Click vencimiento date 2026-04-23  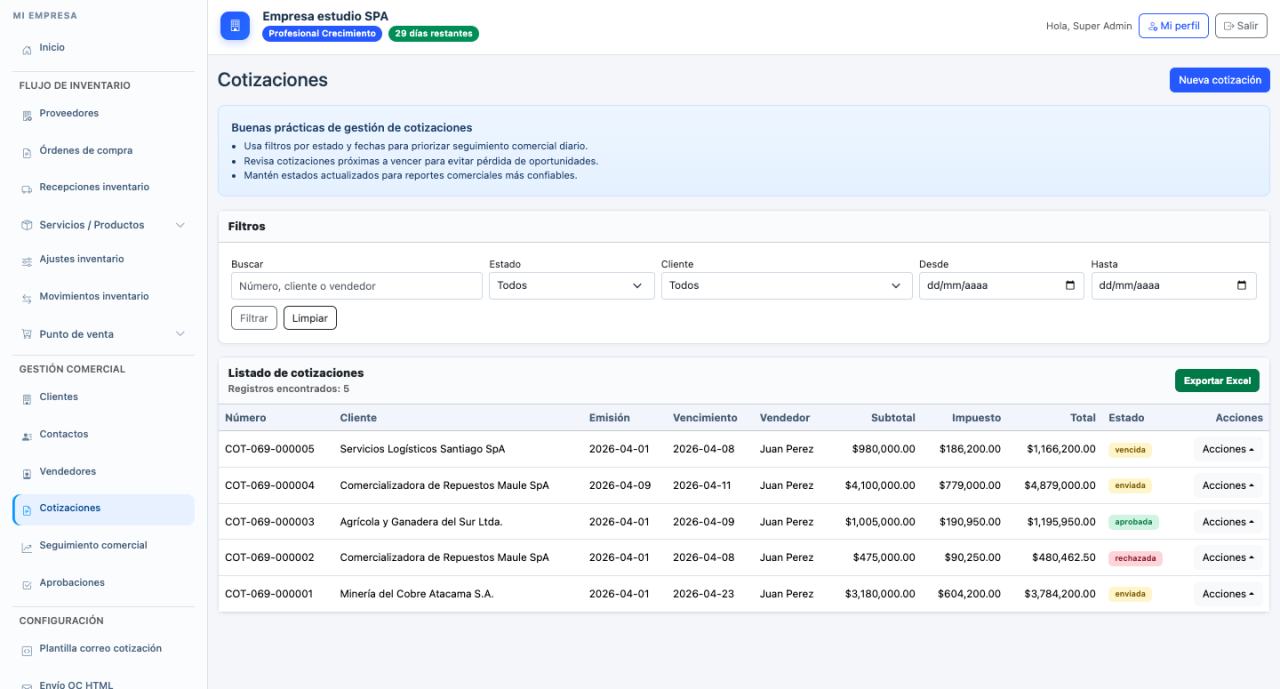click(x=703, y=594)
